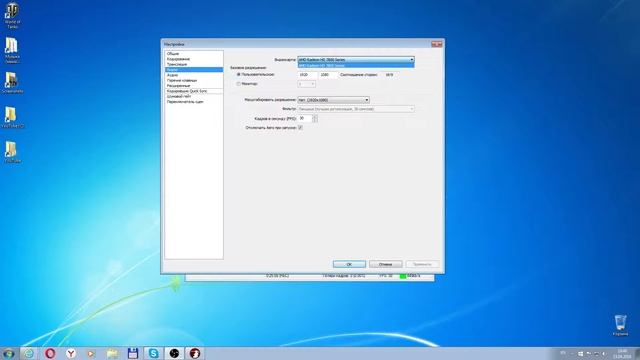Open Skype from the taskbar
The width and height of the screenshot is (640, 360).
pyautogui.click(x=153, y=353)
